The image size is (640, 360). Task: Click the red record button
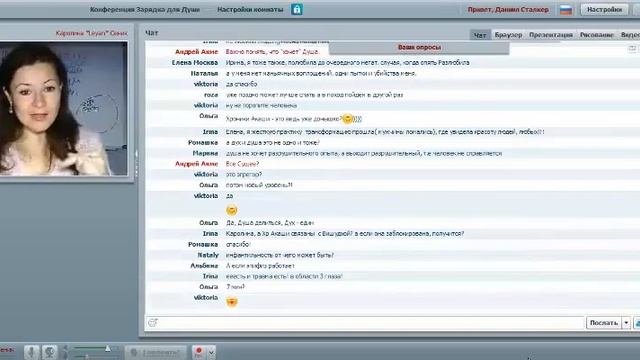(199, 352)
